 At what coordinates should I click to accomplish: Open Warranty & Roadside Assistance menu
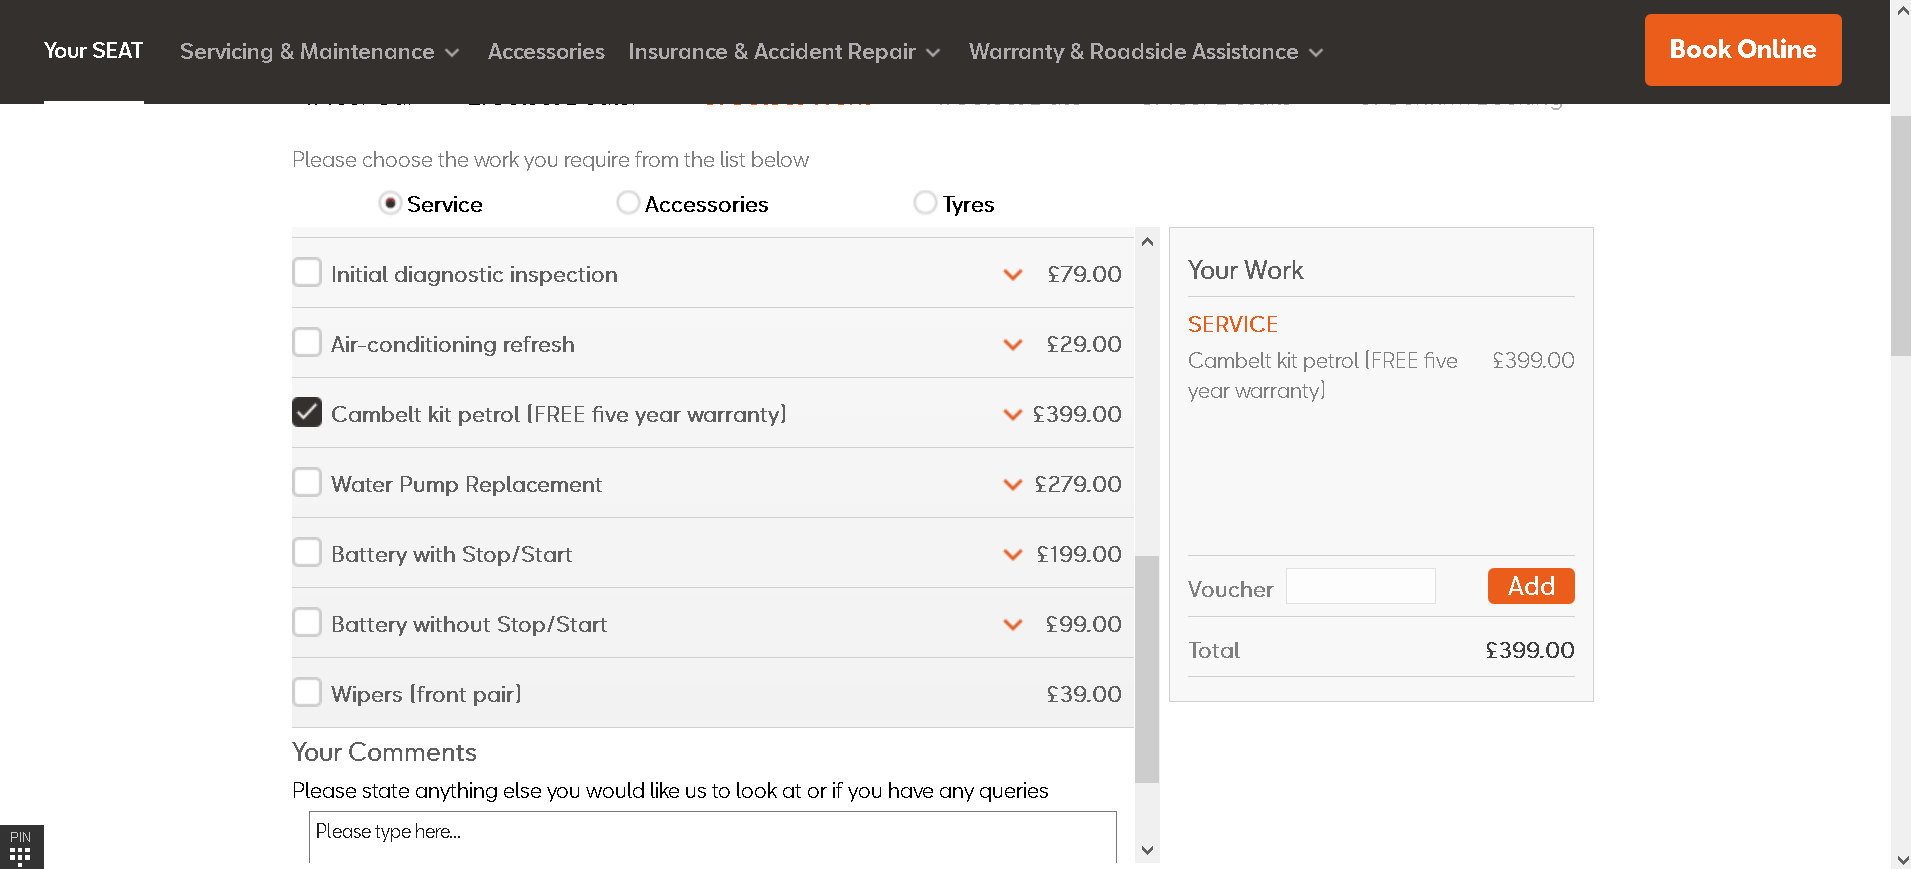point(1145,52)
